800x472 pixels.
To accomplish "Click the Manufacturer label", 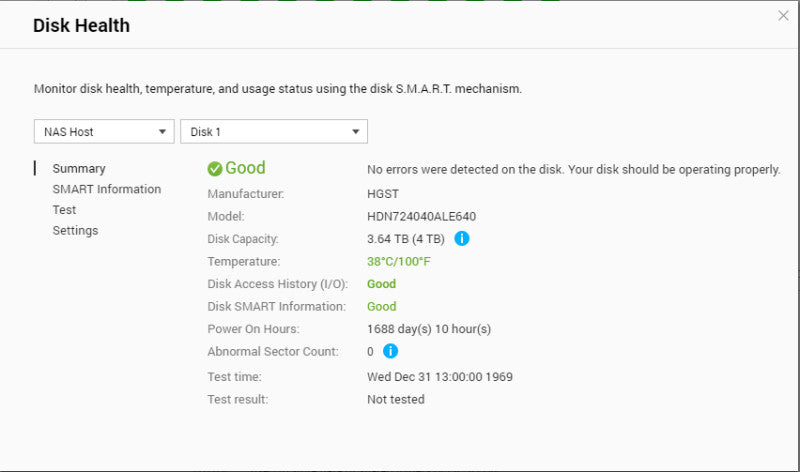I will [246, 194].
